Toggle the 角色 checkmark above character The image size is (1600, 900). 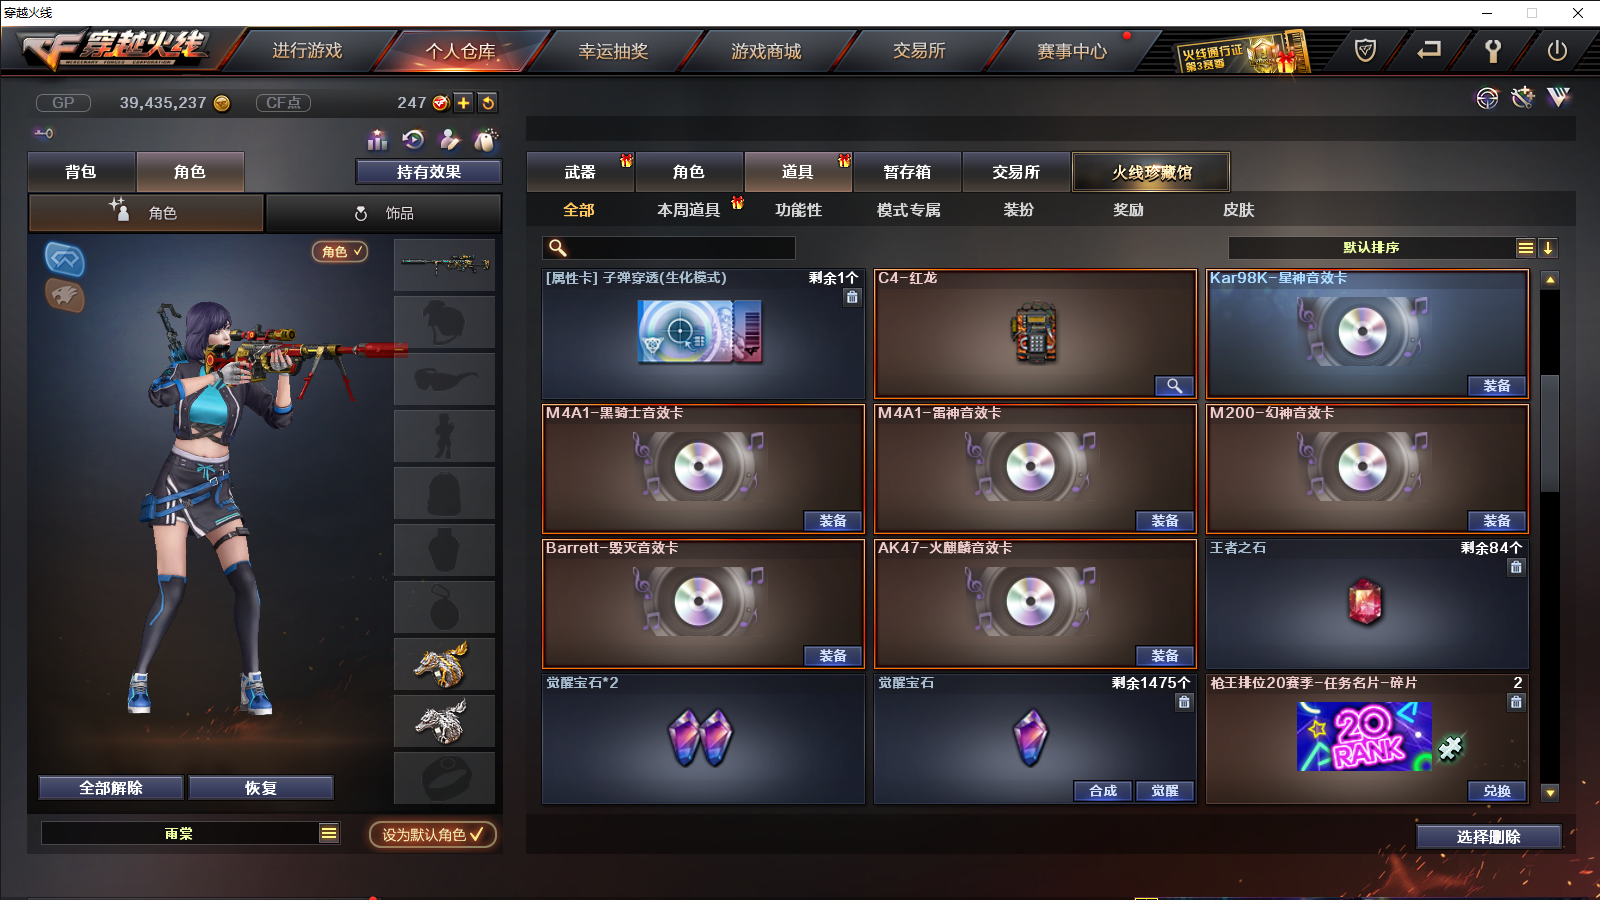coord(340,251)
